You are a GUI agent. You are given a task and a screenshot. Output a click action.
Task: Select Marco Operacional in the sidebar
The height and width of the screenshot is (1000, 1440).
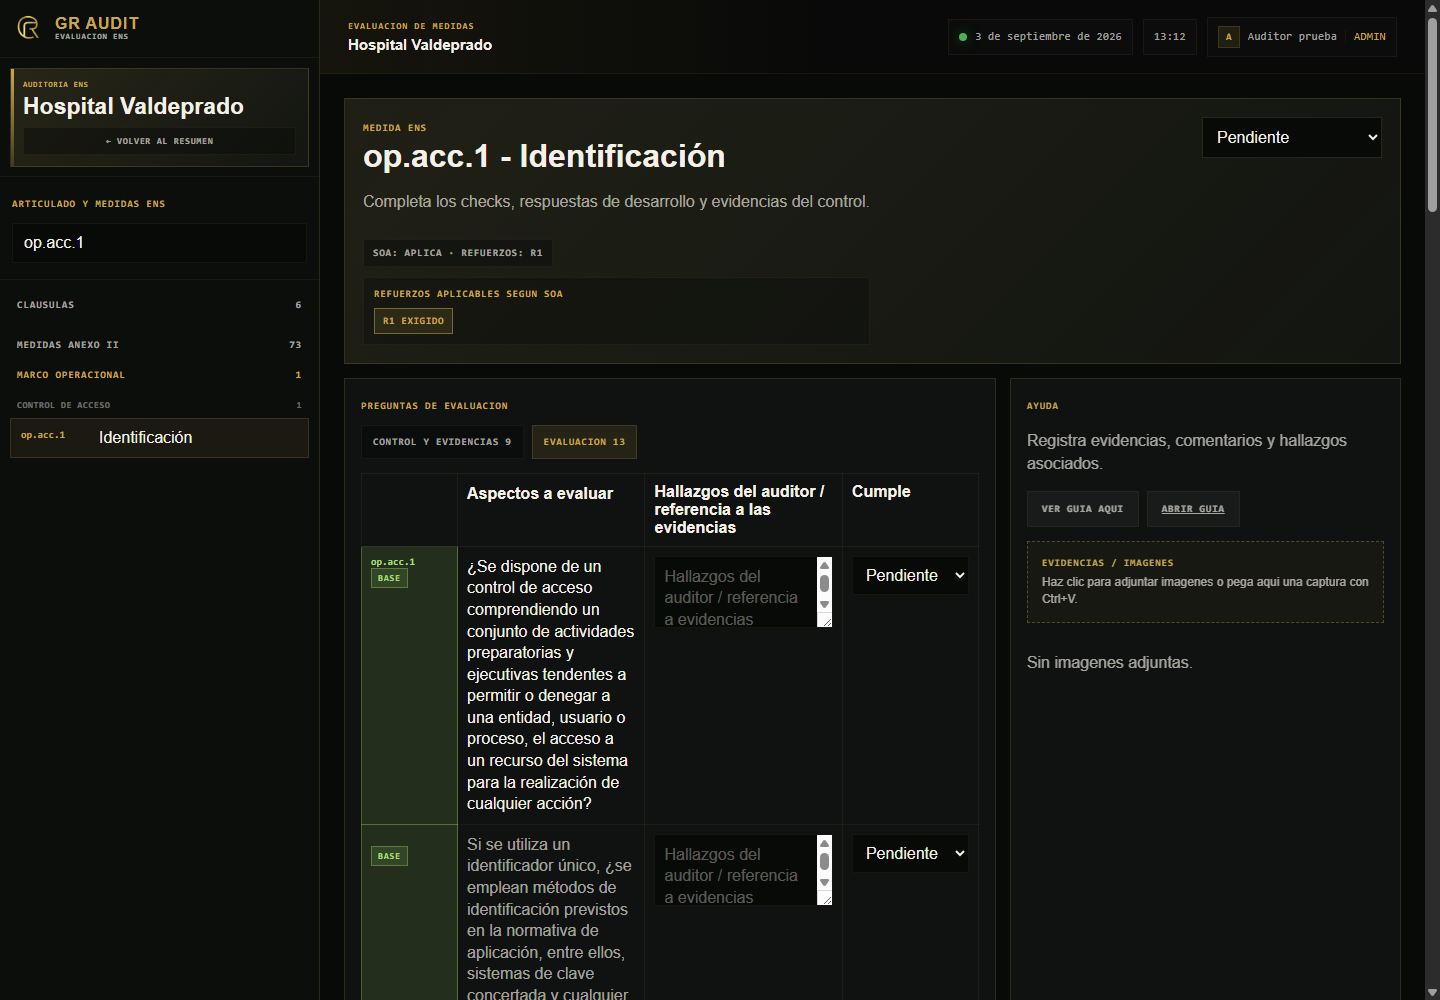click(159, 375)
